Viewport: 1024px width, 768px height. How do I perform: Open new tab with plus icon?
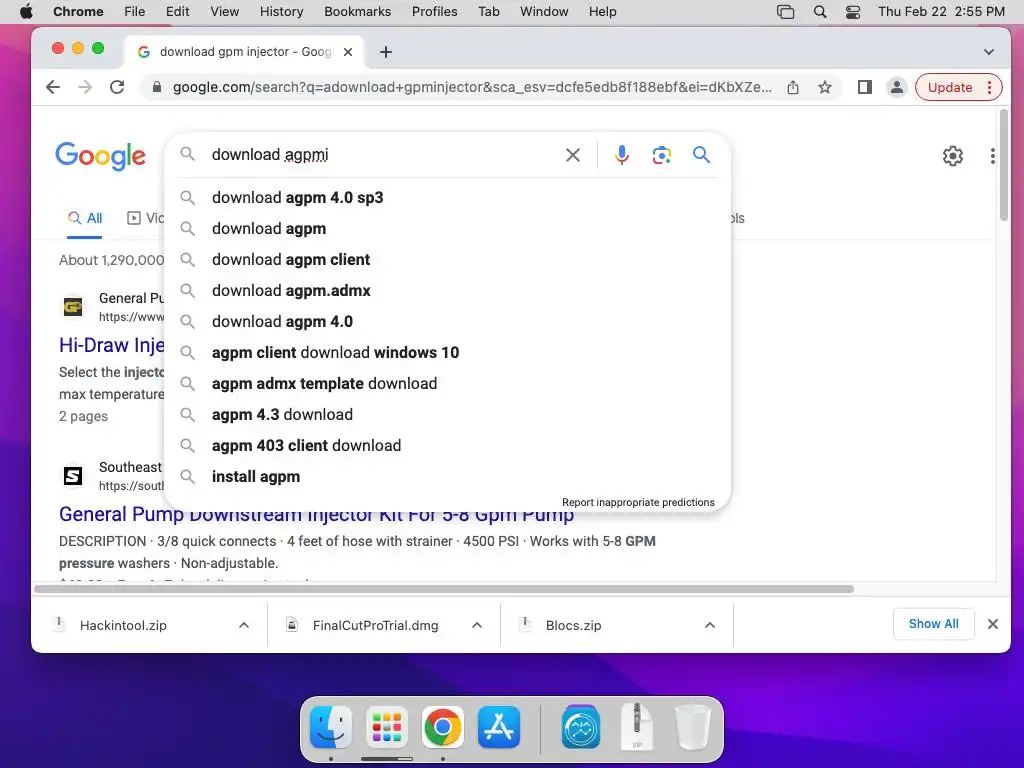pyautogui.click(x=386, y=52)
